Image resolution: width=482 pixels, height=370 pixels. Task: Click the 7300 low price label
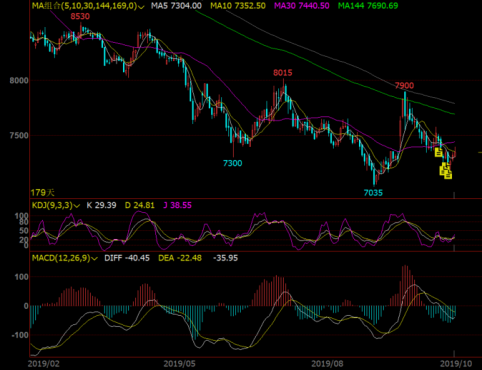coord(232,163)
